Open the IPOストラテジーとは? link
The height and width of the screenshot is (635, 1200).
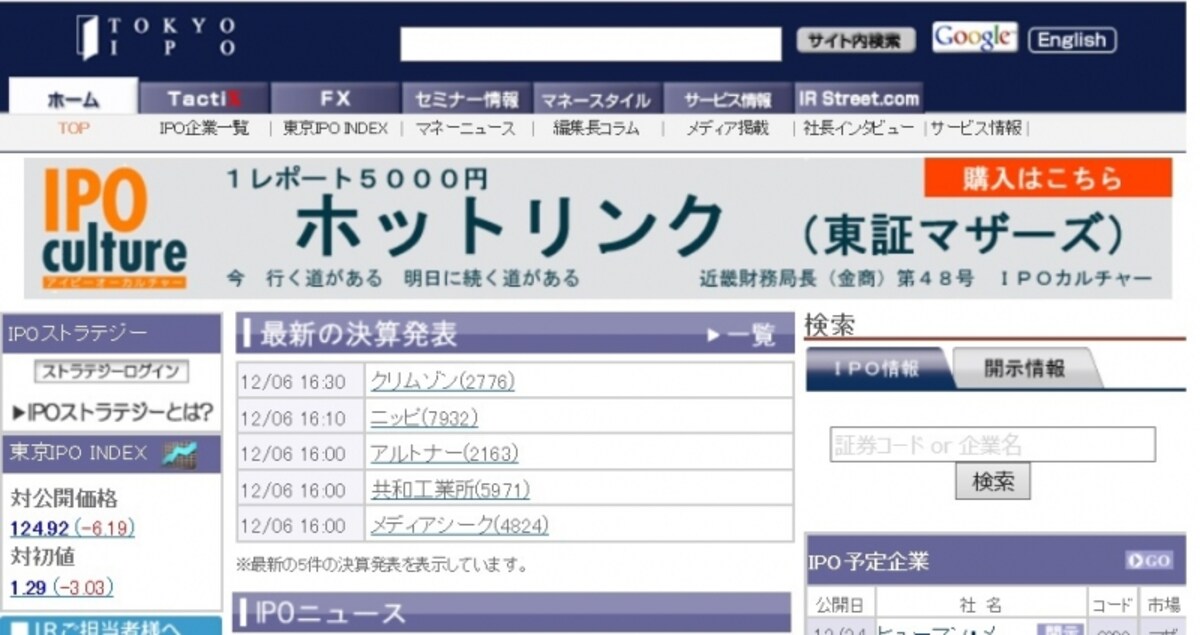click(x=113, y=412)
